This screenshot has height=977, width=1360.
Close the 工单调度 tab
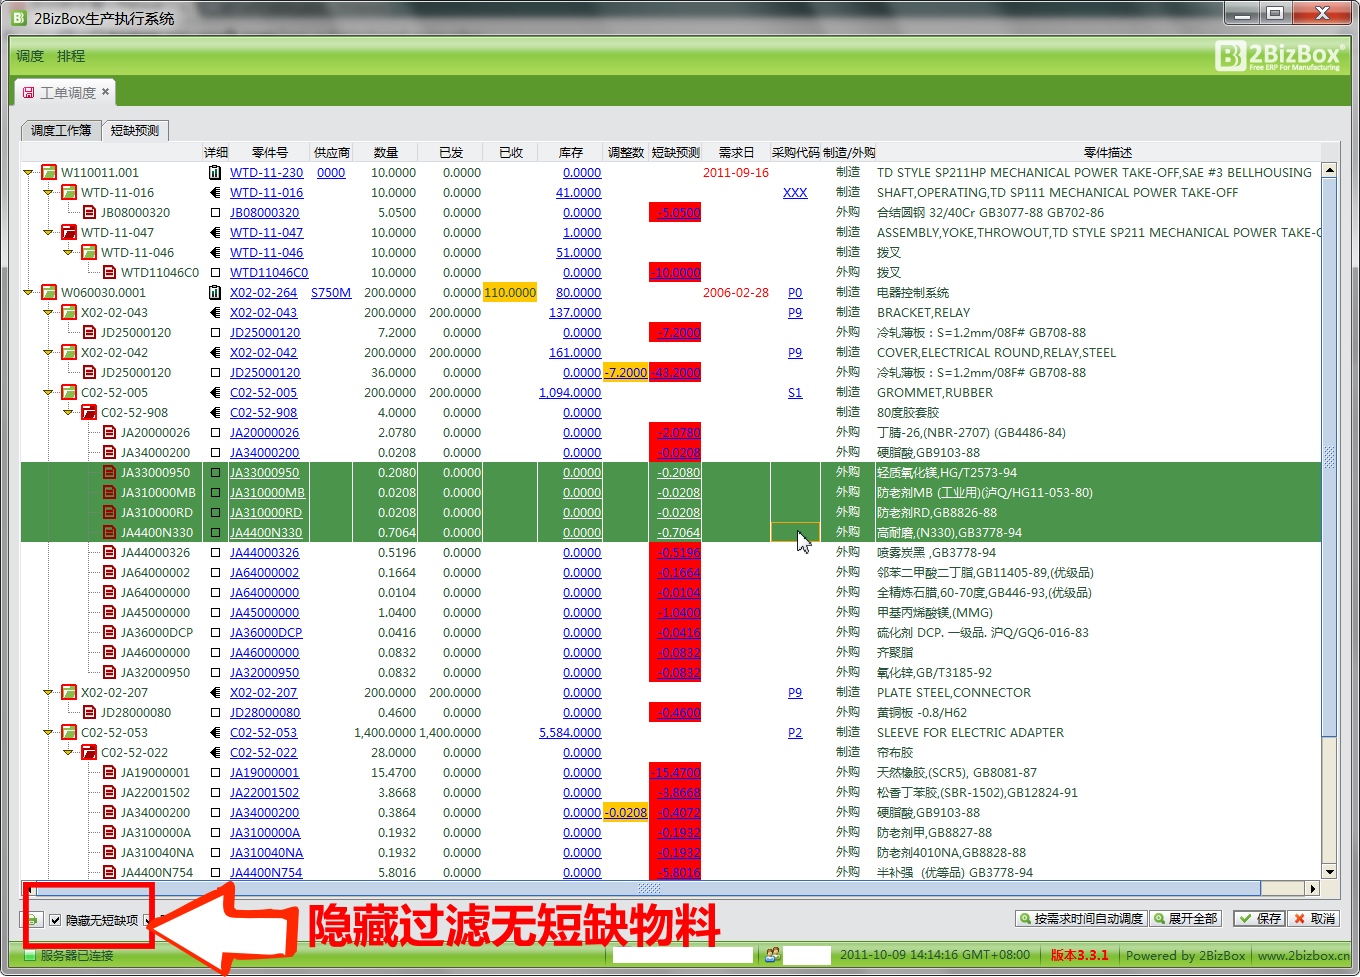pyautogui.click(x=105, y=92)
